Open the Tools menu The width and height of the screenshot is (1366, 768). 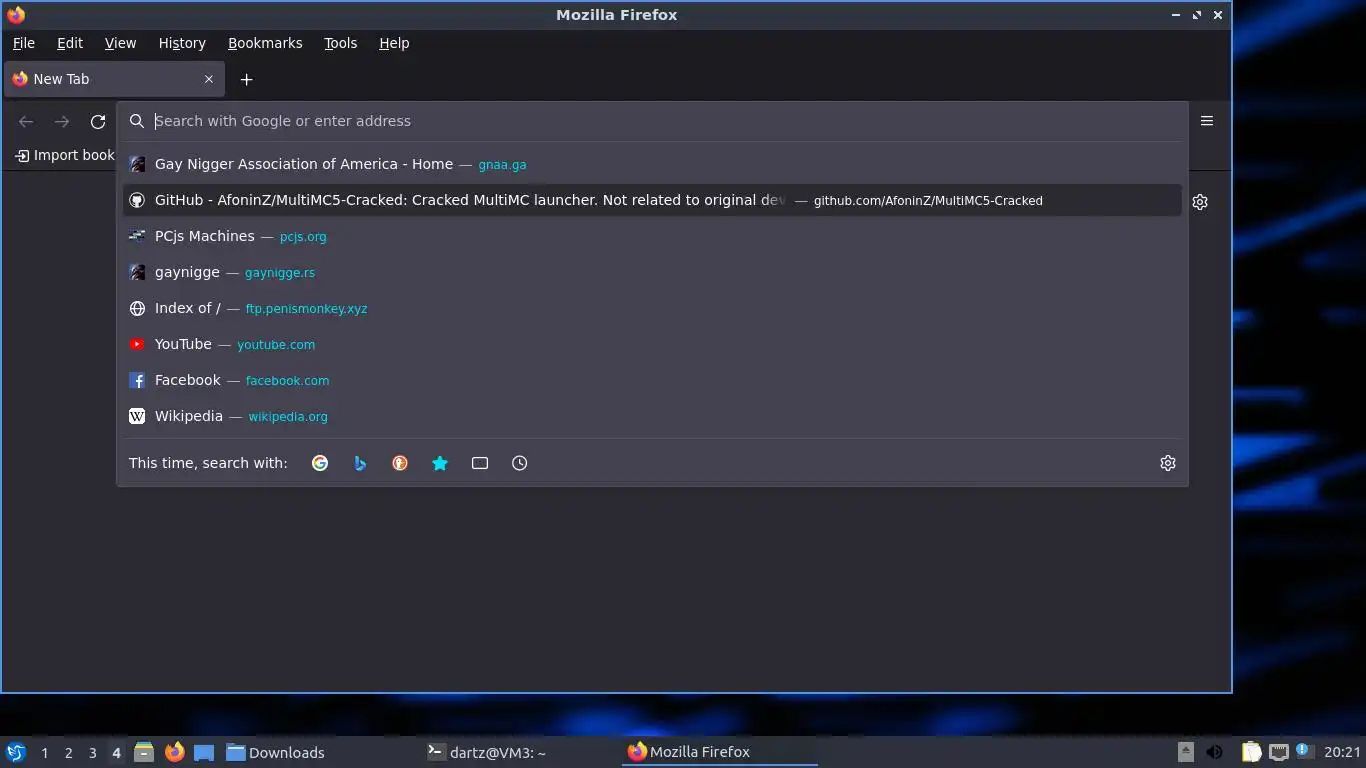point(340,43)
